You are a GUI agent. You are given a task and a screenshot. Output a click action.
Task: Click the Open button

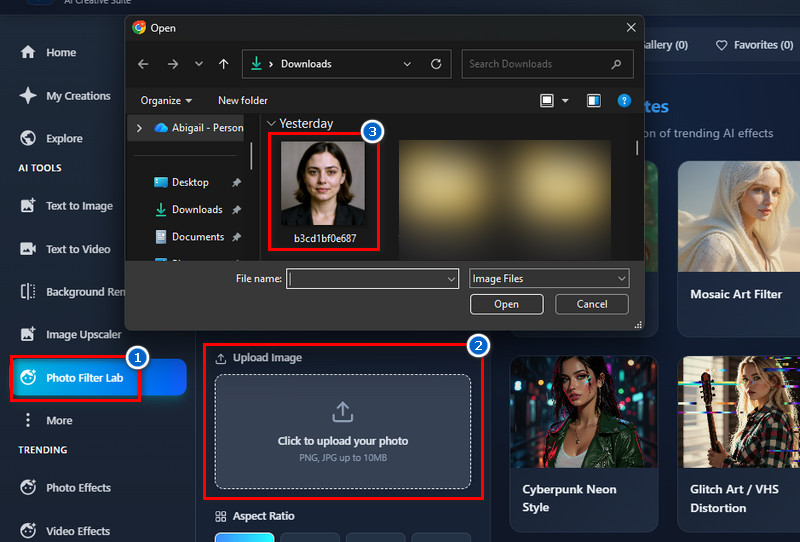click(507, 304)
